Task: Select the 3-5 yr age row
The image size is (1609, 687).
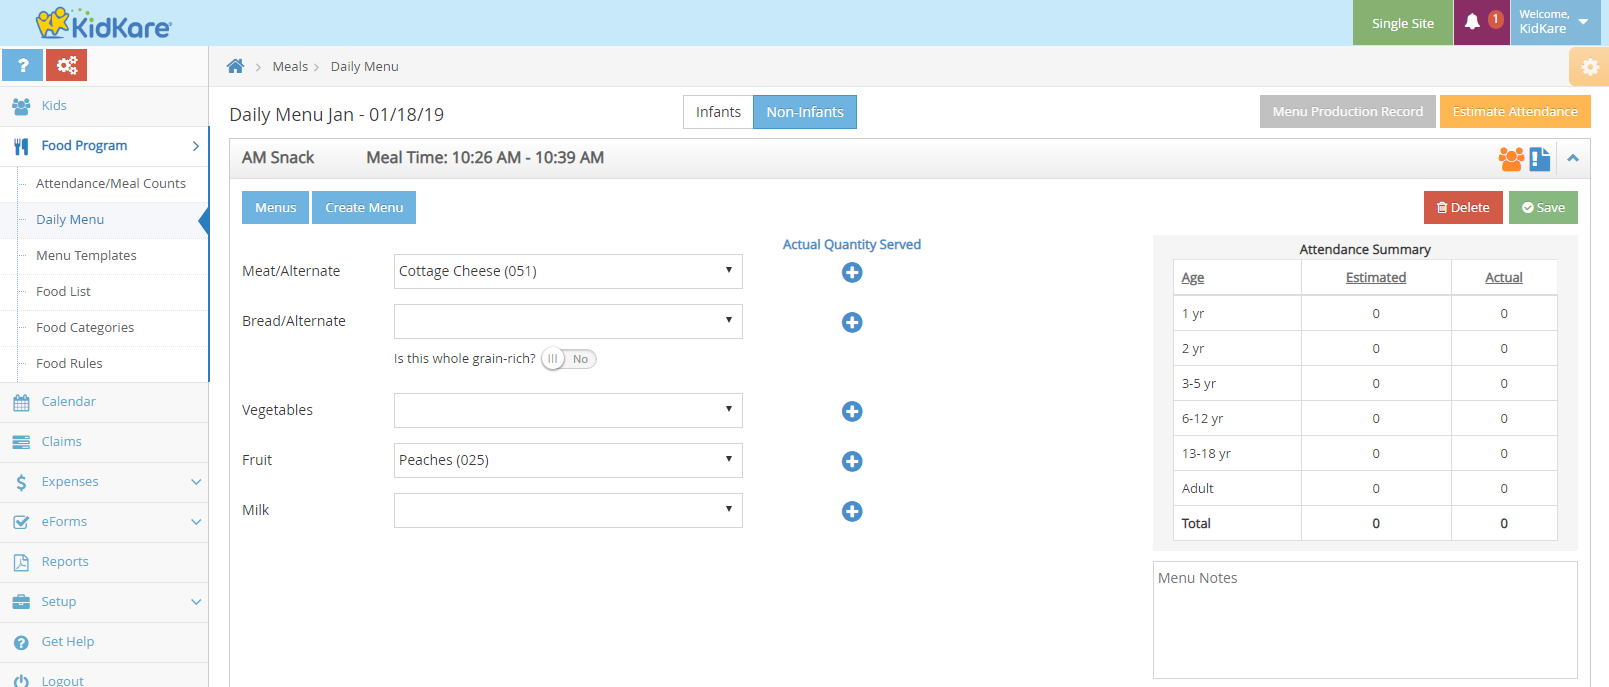Action: pos(1365,383)
